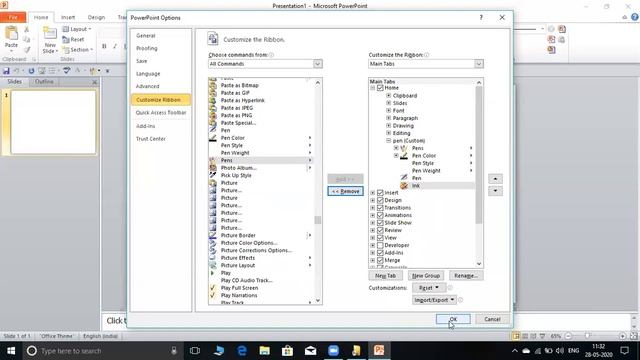Select slide 1 thumbnail in Slides pane
Viewport: 640px width, 360px height.
coord(53,122)
